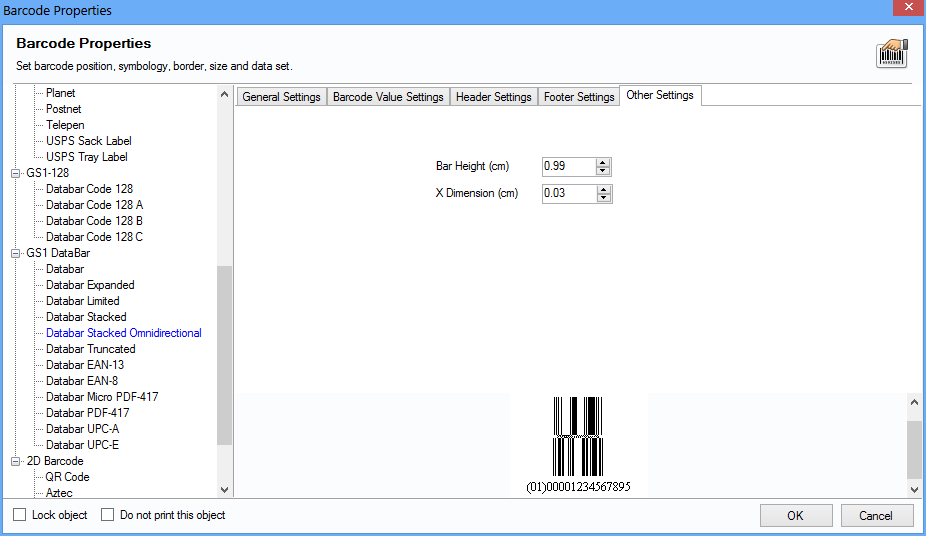This screenshot has width=926, height=536.
Task: Click the tree list scrollbar thumb
Action: point(224,355)
